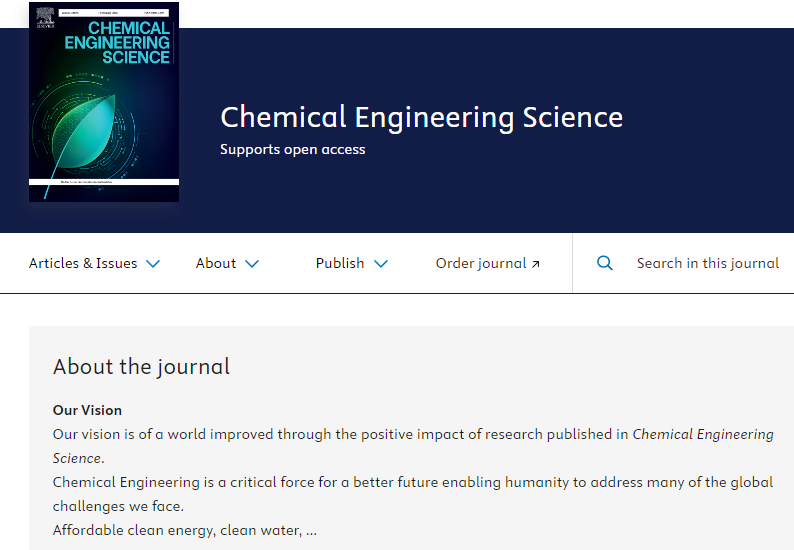The height and width of the screenshot is (550, 794).
Task: Click the Supports open access text
Action: pyautogui.click(x=293, y=149)
